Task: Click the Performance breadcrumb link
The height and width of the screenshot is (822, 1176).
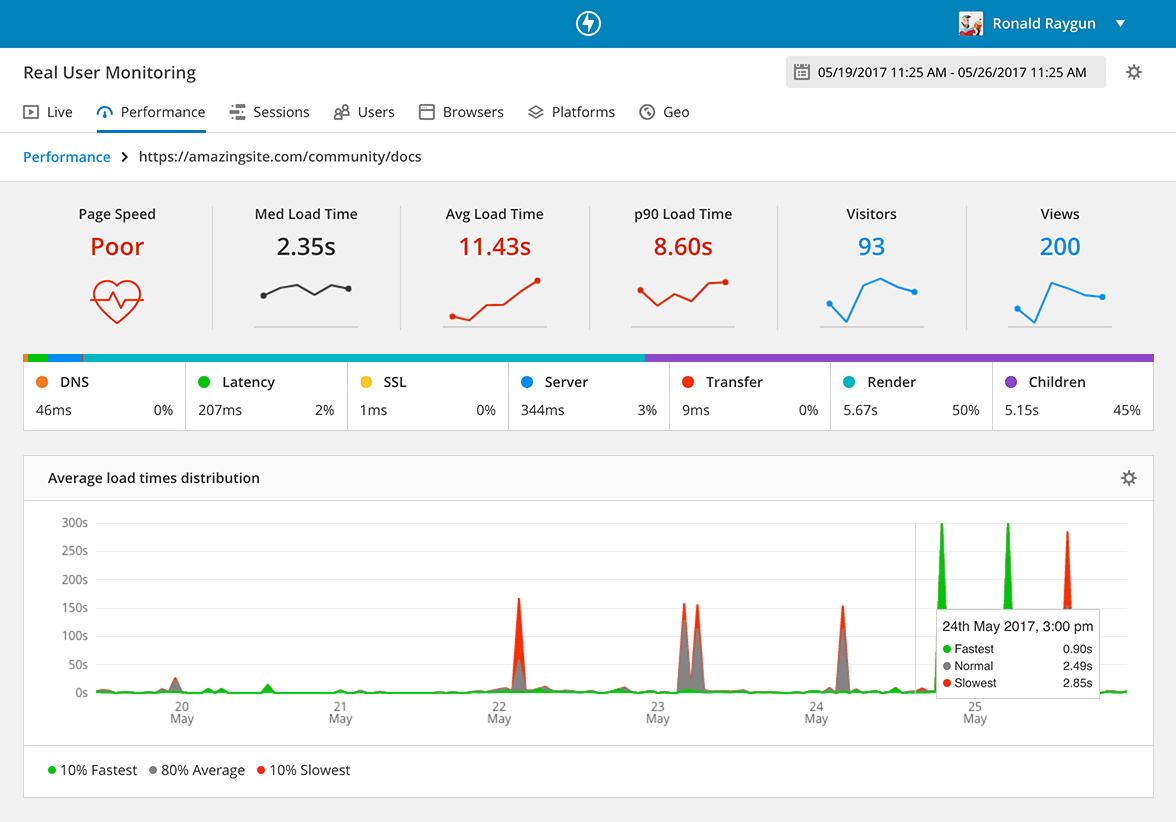Action: [66, 156]
